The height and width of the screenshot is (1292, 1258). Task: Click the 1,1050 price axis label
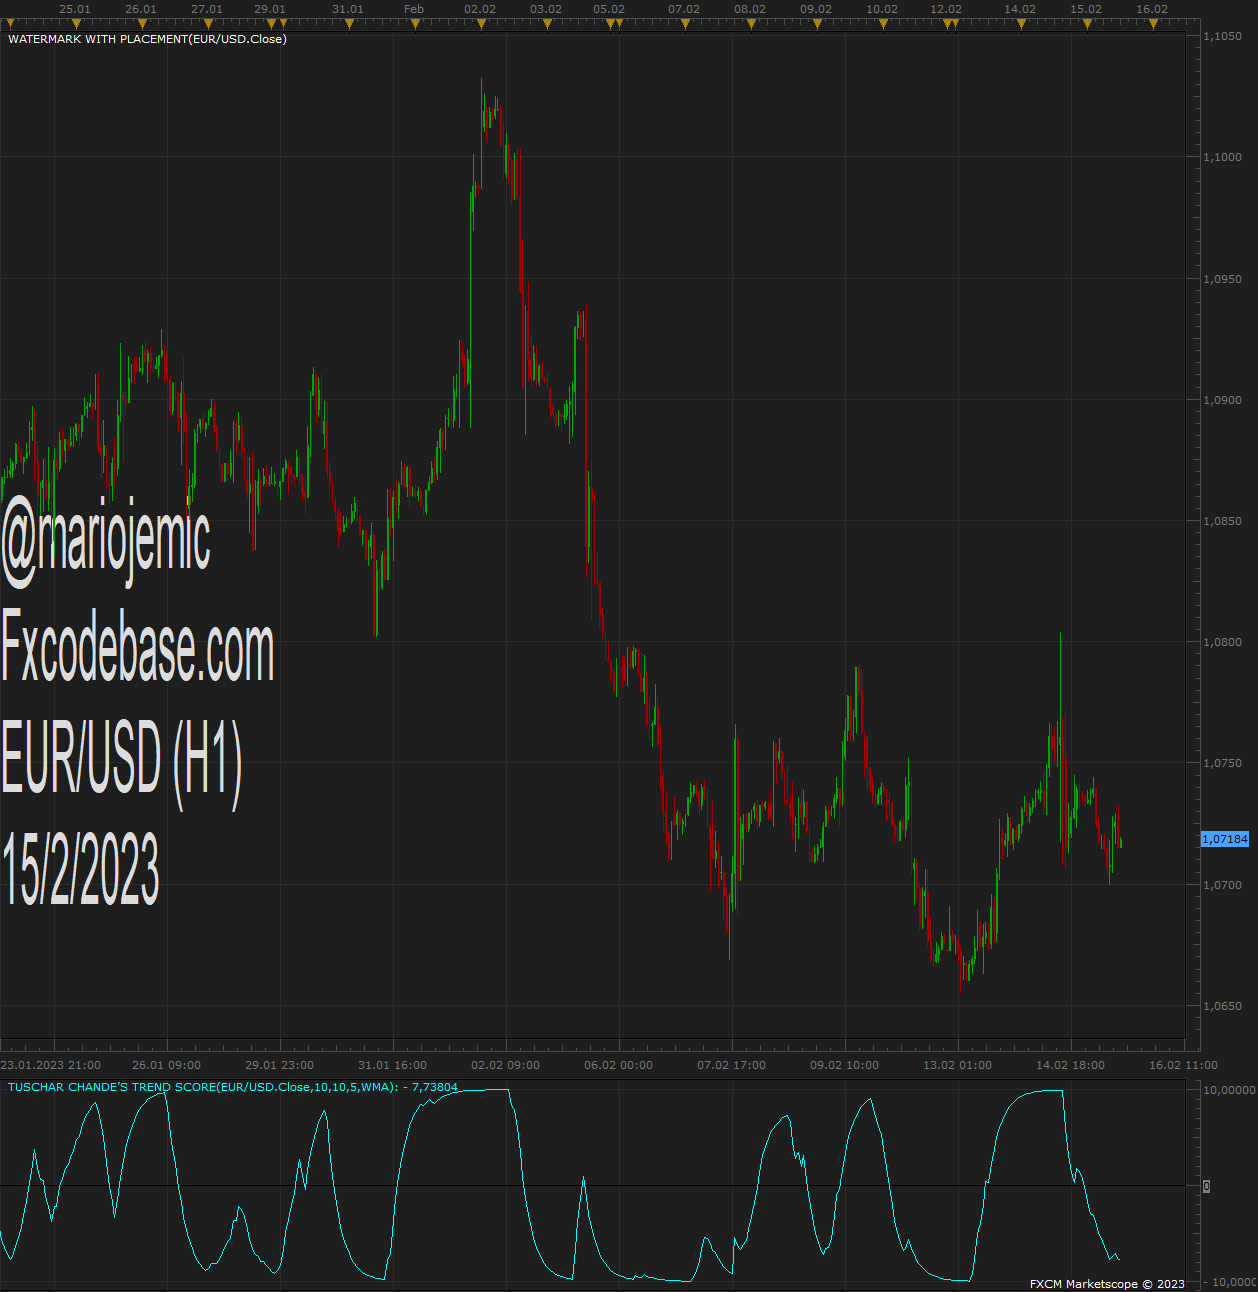1222,36
